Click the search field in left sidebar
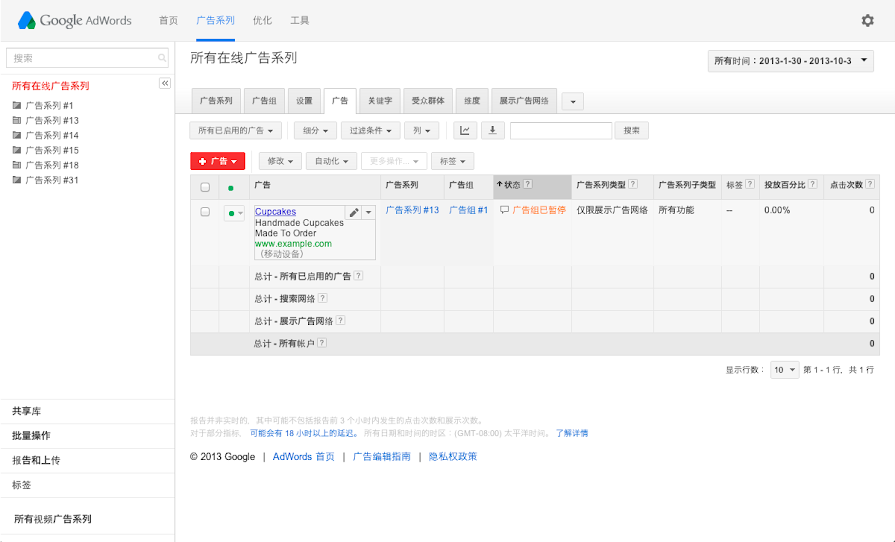895x542 pixels. click(x=85, y=58)
